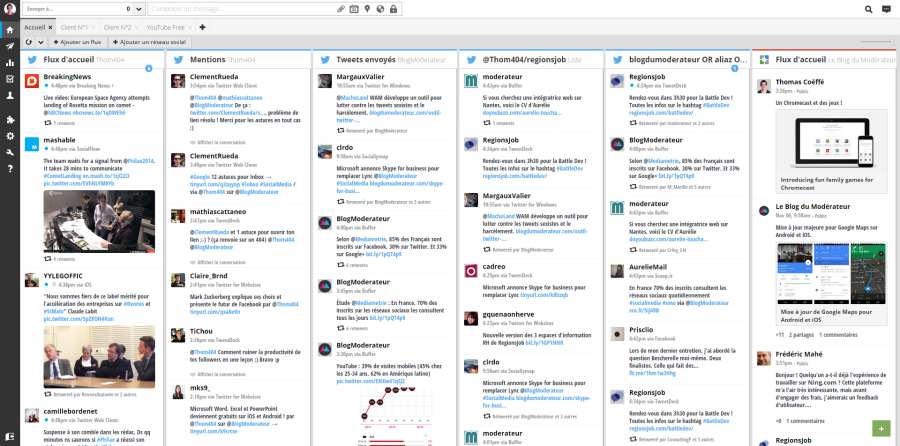Switch to the Accueil tab
The height and width of the screenshot is (446, 900).
(34, 27)
